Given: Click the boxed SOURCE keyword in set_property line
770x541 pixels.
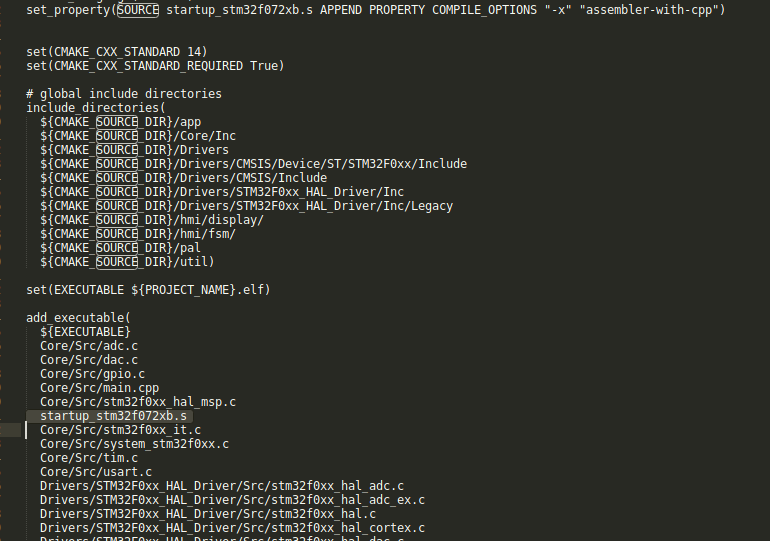Looking at the screenshot, I should pos(138,10).
